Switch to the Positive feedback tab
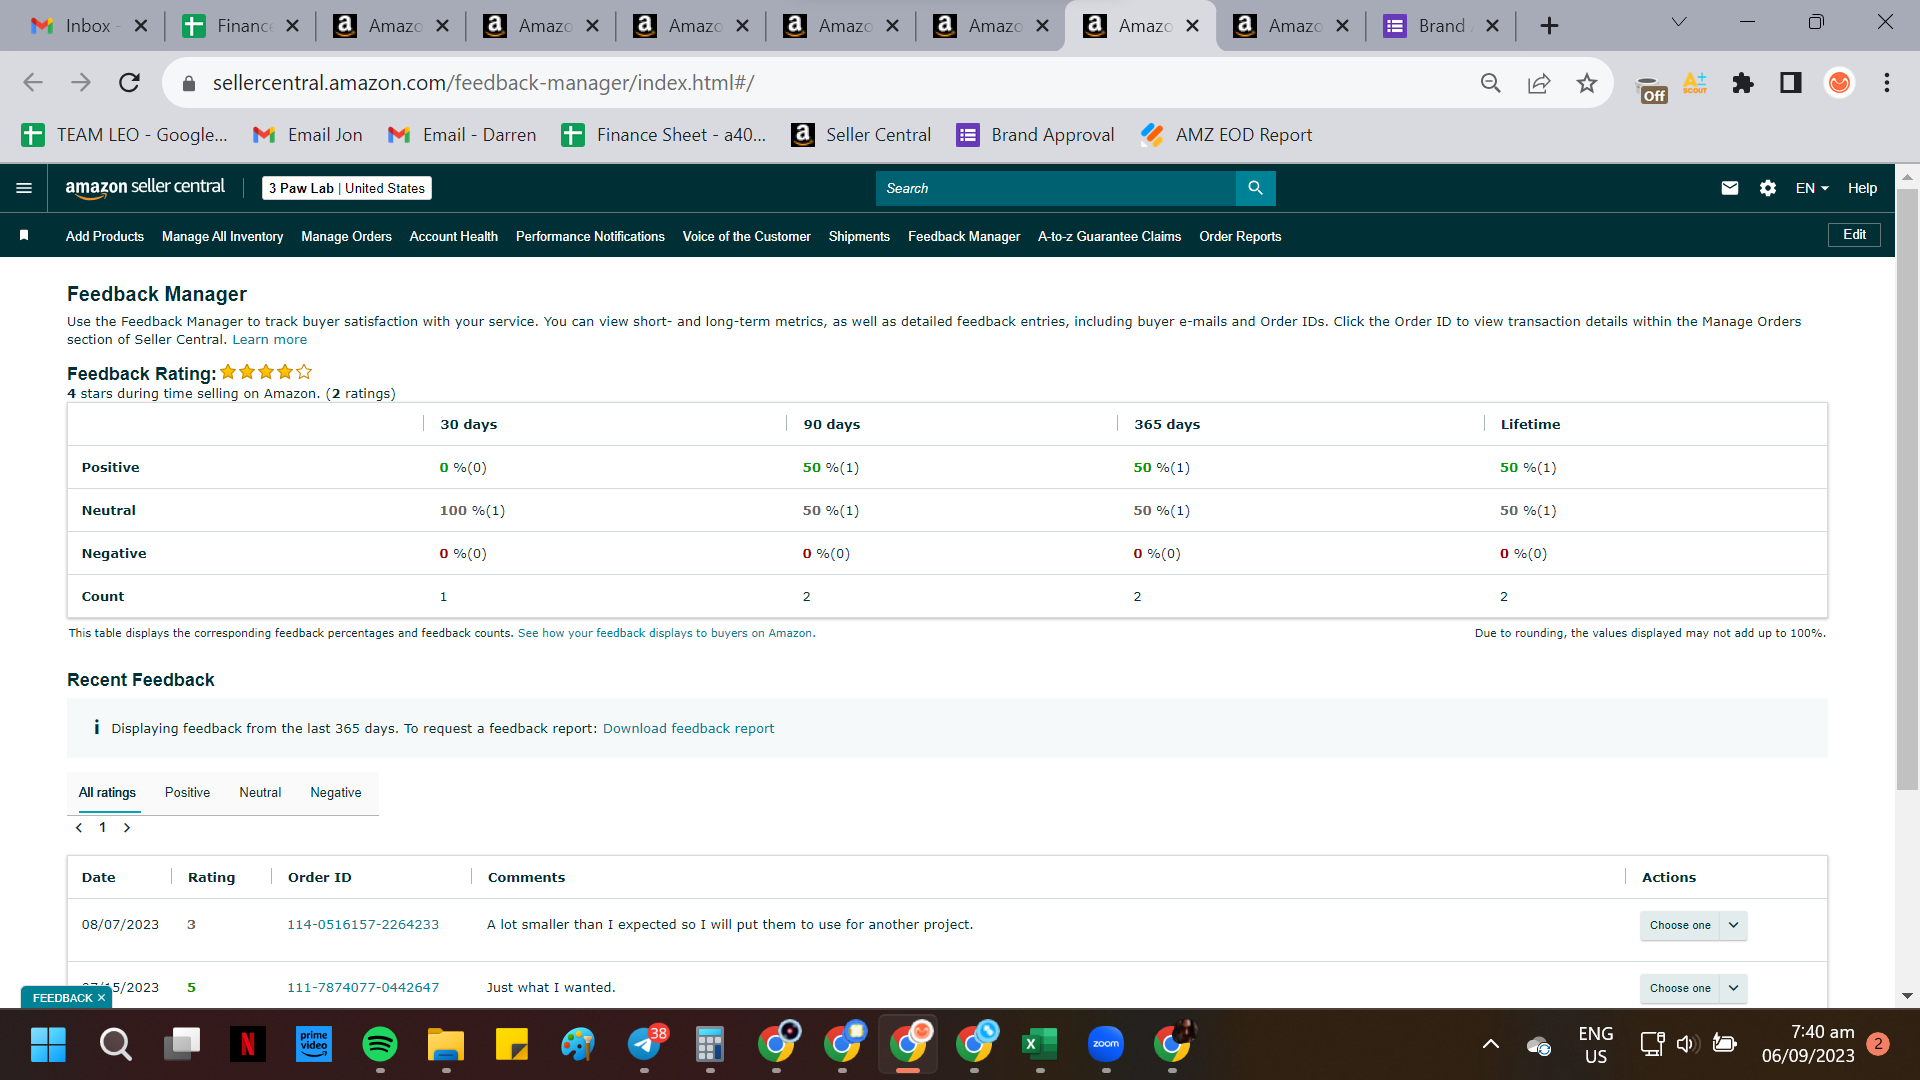The image size is (1920, 1080). point(187,793)
